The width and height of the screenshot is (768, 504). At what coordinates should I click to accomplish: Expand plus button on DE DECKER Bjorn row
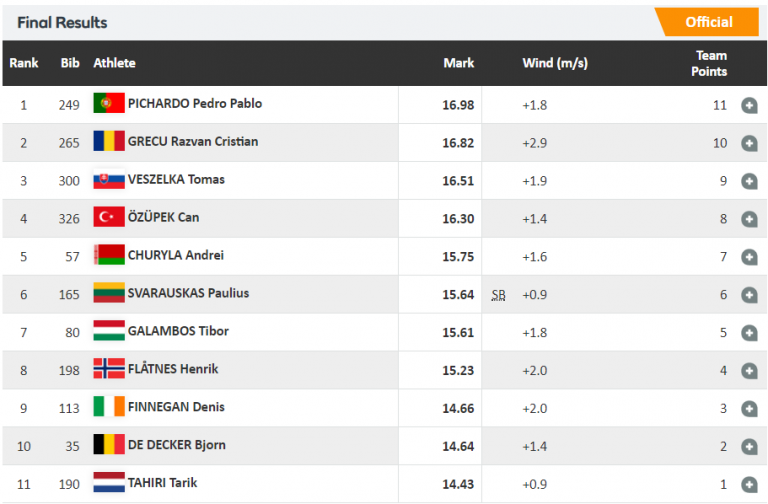pyautogui.click(x=749, y=447)
